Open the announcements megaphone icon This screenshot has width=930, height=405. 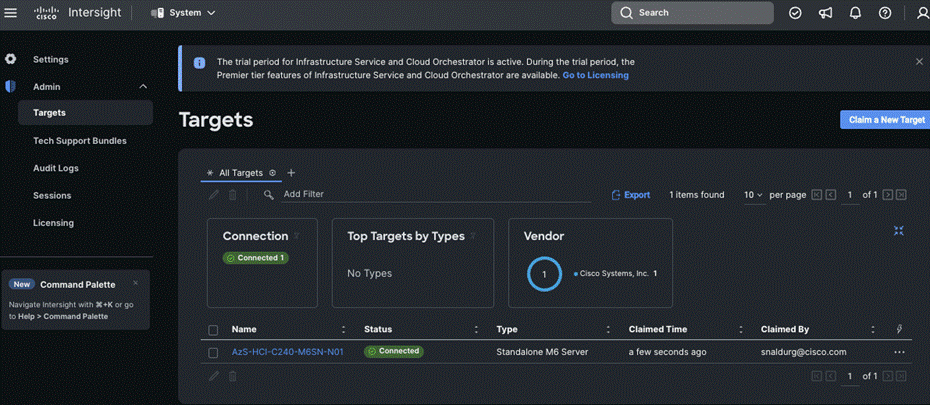click(825, 13)
